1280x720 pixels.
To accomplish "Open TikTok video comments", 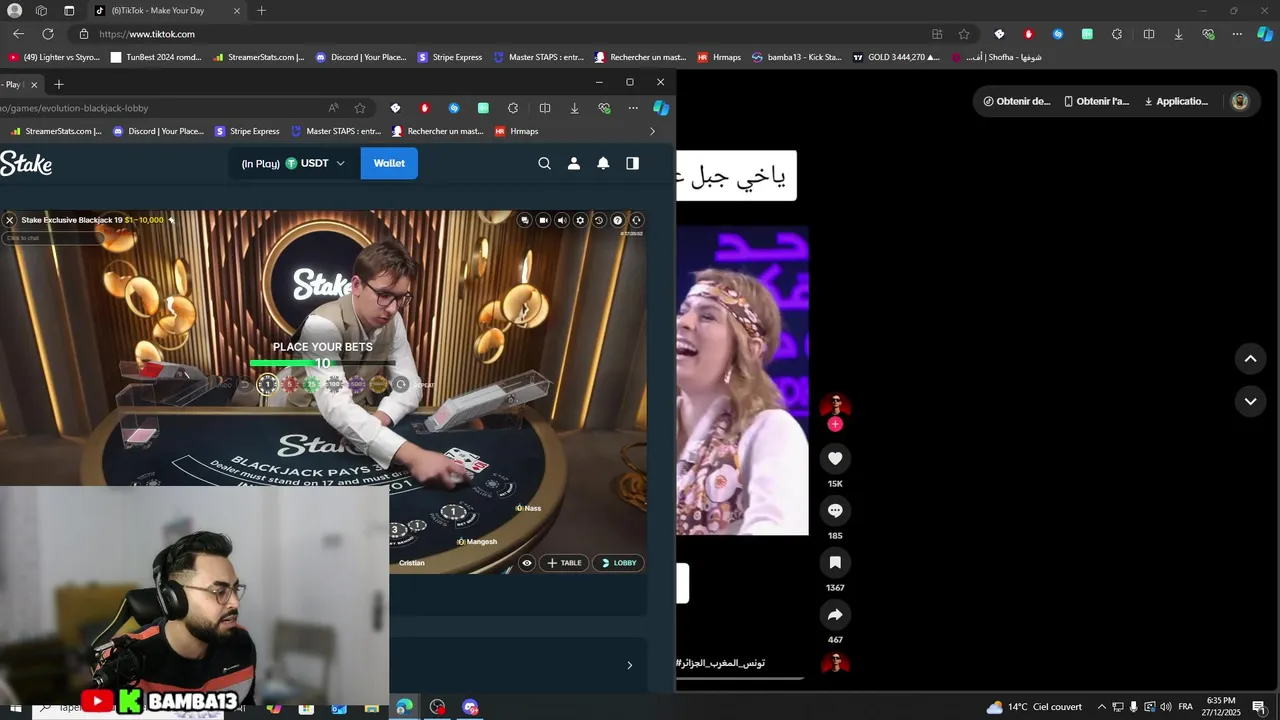I will [x=835, y=510].
